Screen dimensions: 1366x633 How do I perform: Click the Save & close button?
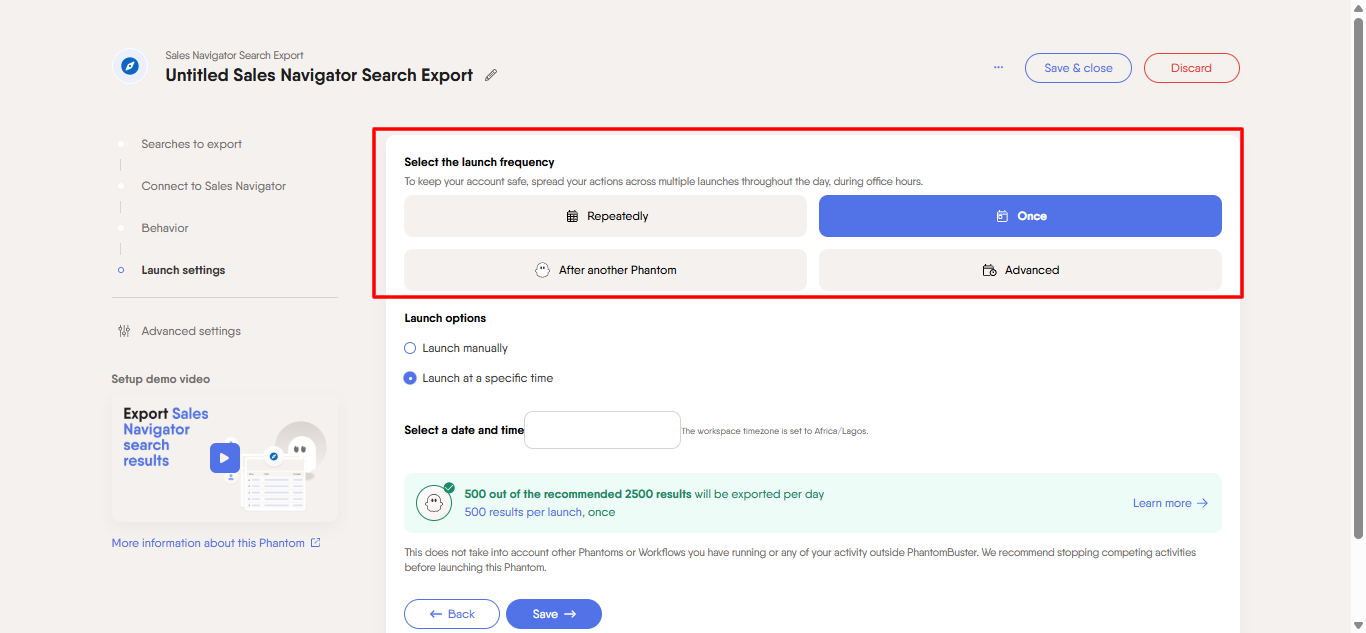tap(1078, 68)
